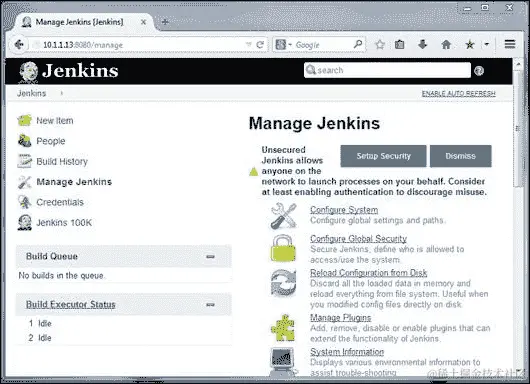Open People from side menu

51,141
